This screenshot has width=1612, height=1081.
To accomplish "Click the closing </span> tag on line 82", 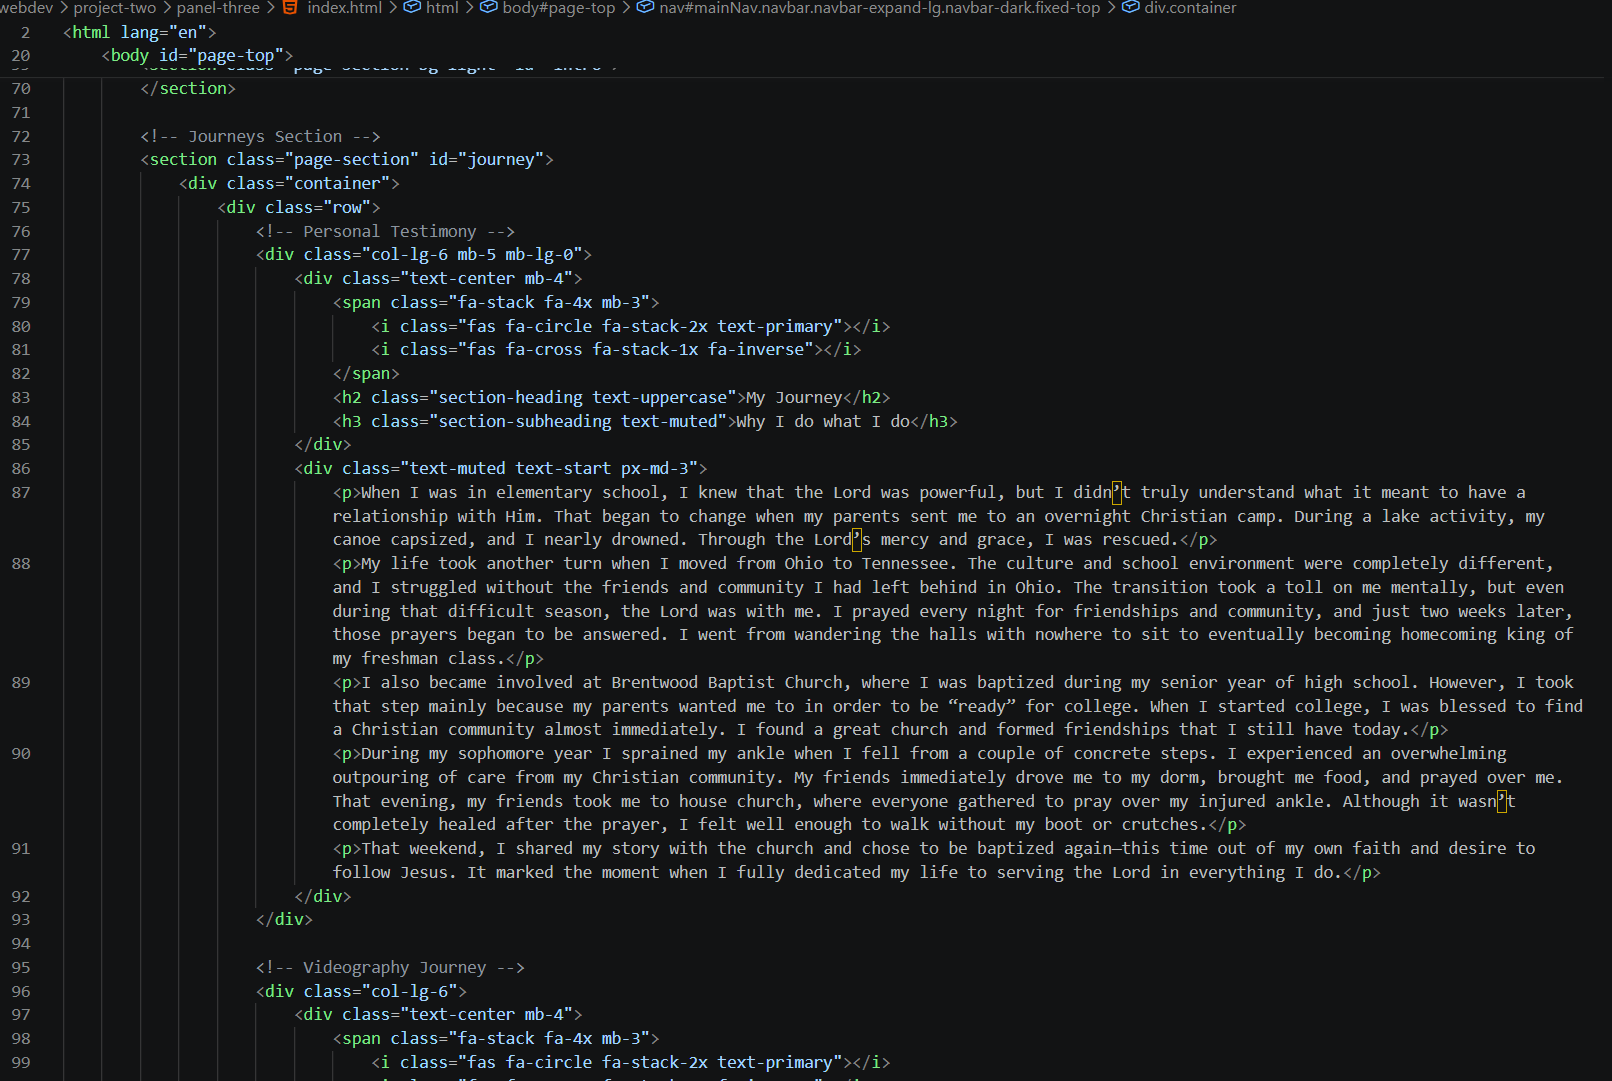I will click(366, 374).
